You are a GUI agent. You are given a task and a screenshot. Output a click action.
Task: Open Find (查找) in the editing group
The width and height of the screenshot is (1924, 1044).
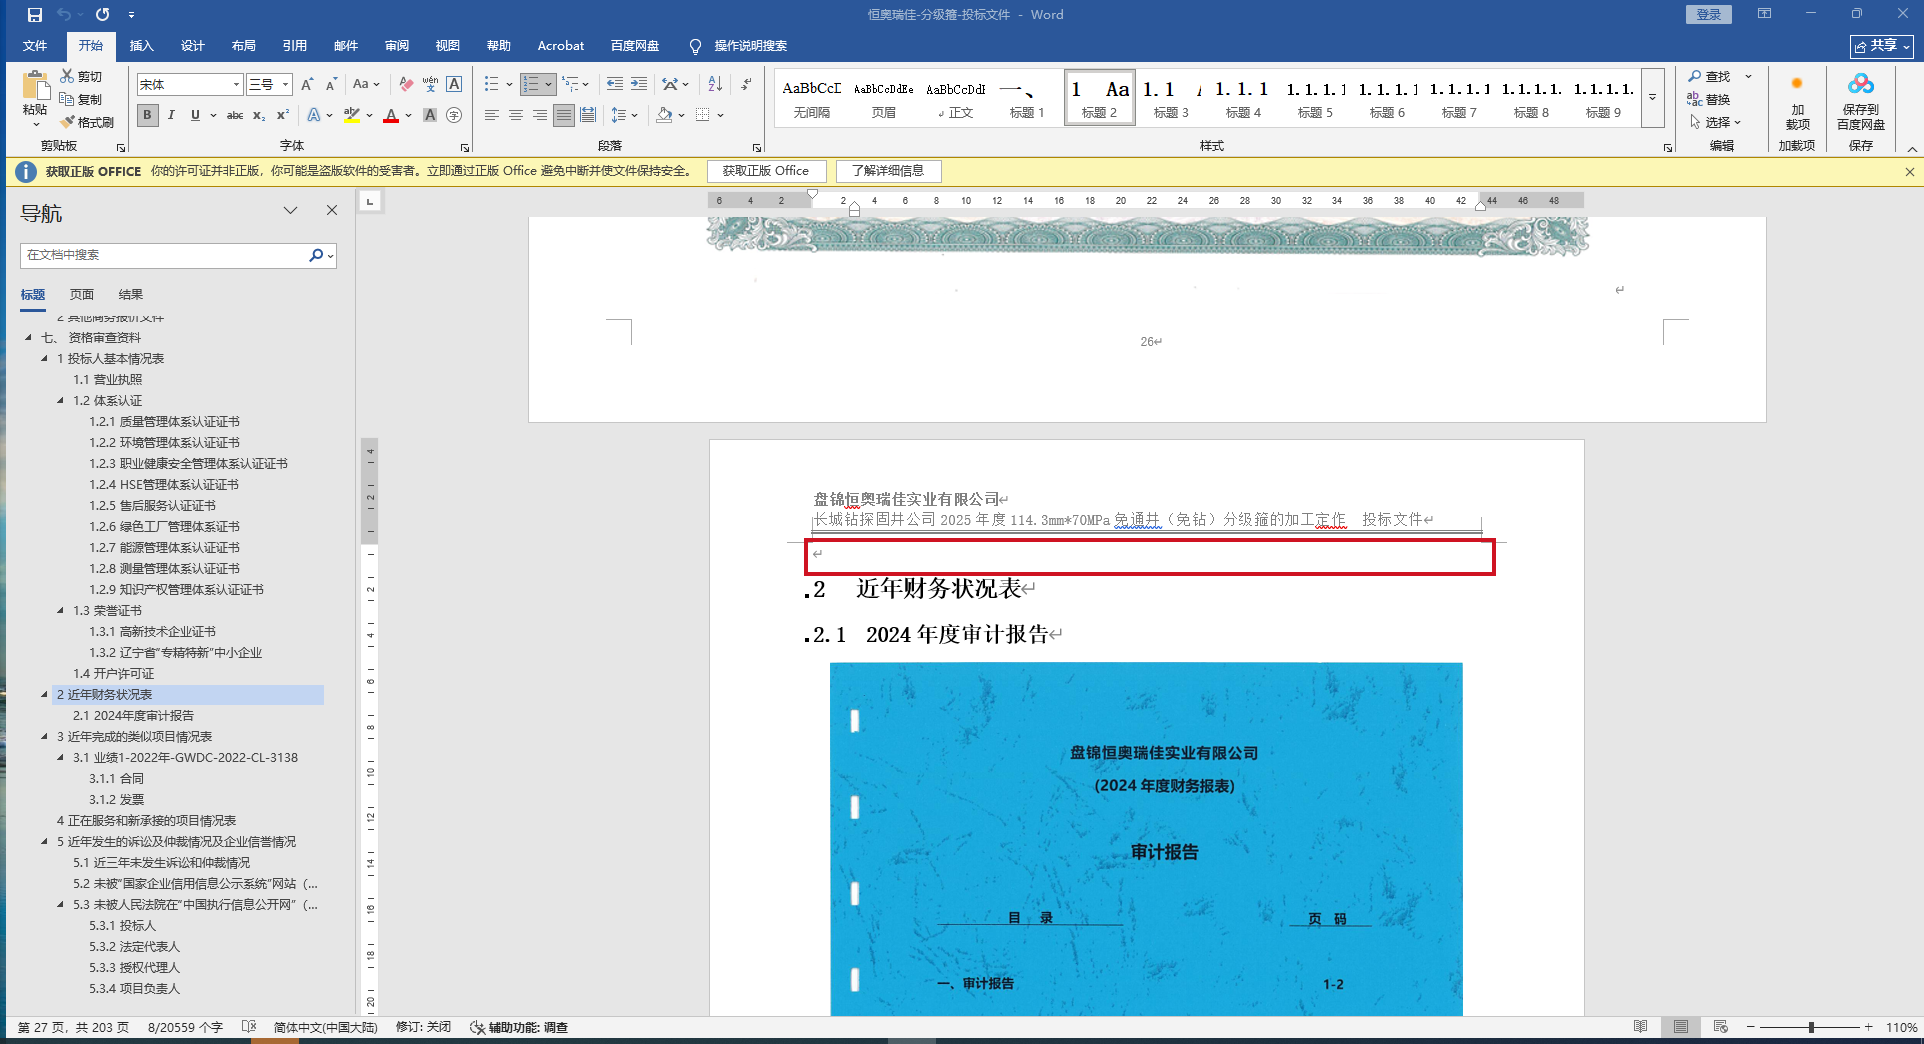click(x=1709, y=76)
